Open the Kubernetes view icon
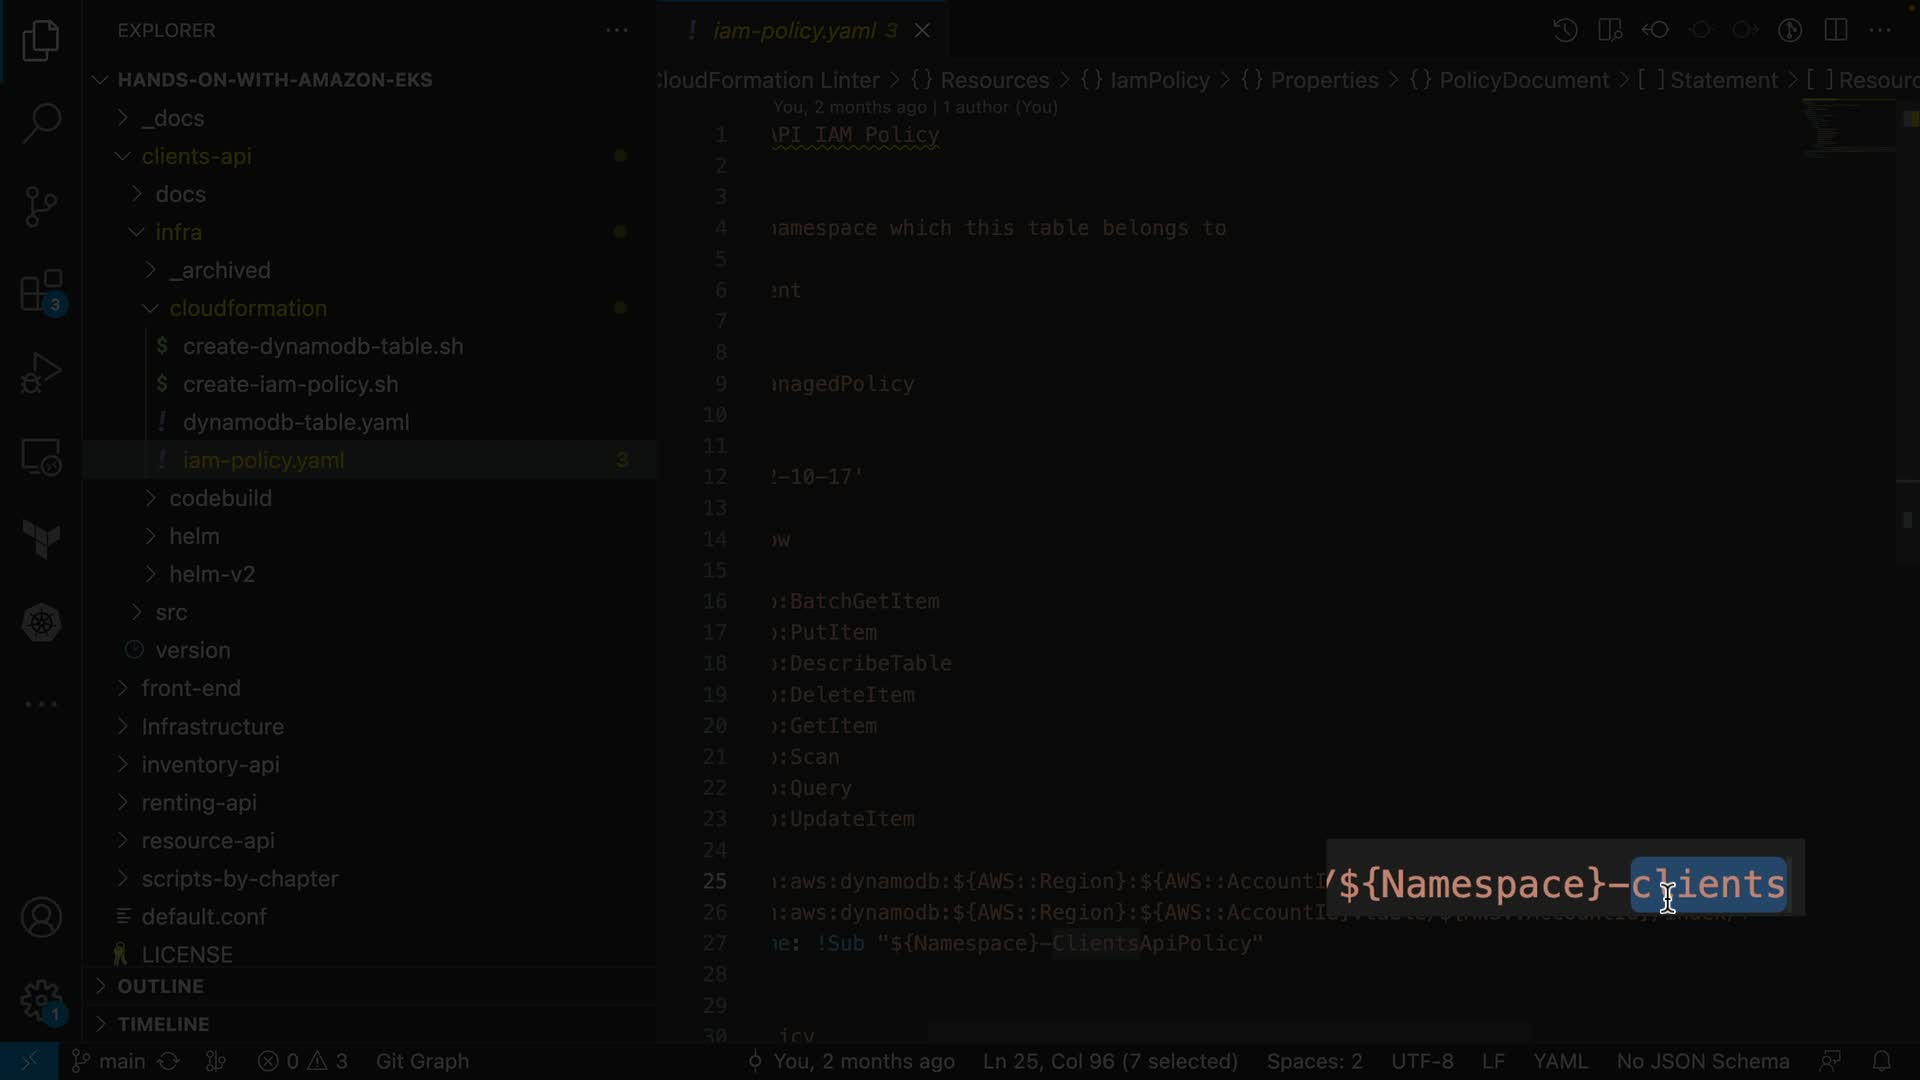 pyautogui.click(x=41, y=623)
